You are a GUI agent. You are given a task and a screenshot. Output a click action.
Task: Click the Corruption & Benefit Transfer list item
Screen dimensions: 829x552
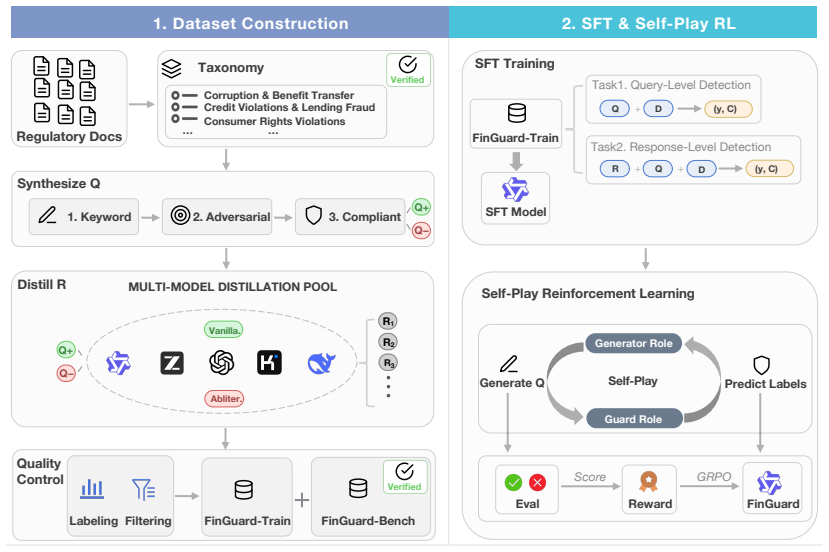click(279, 95)
